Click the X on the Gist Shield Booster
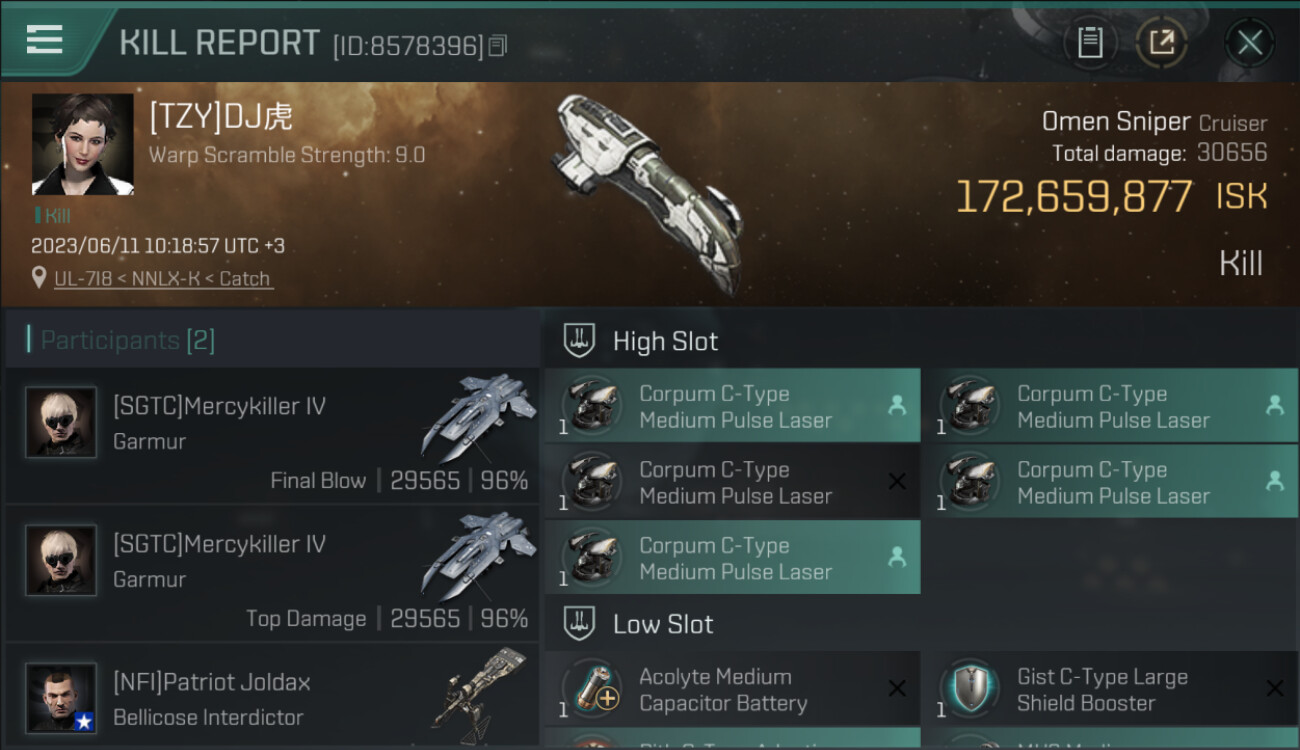The image size is (1300, 750). 1274,688
